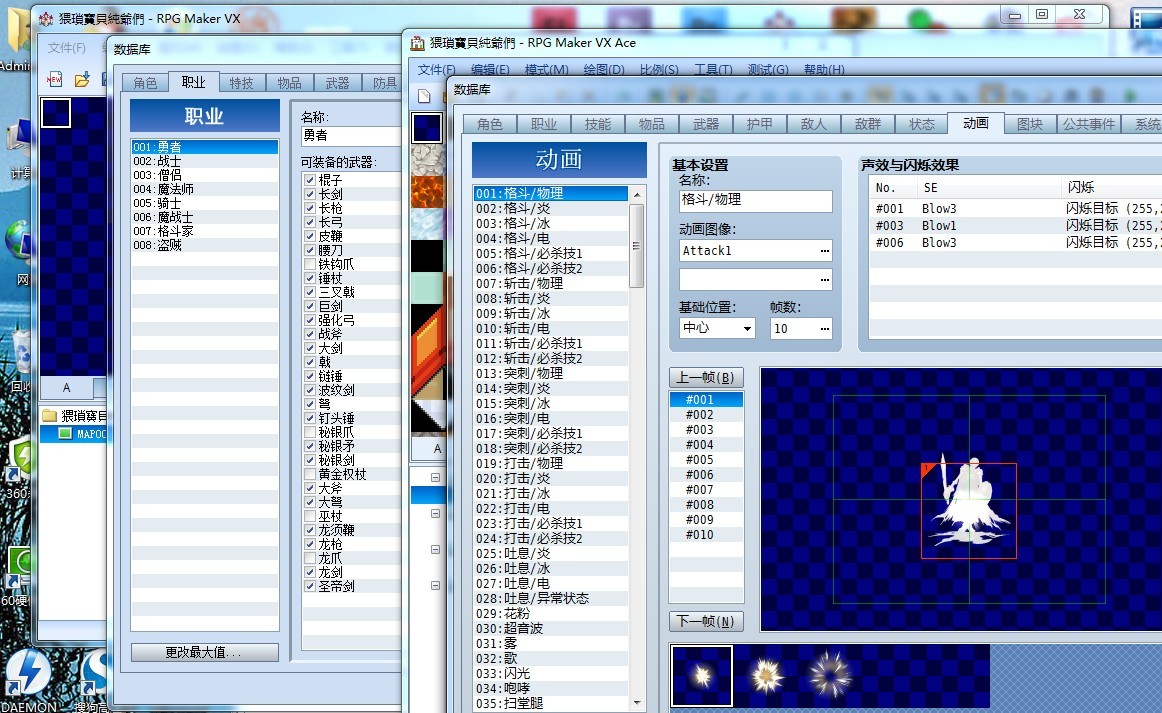Select the first small spark animation cell thumbnail

702,675
